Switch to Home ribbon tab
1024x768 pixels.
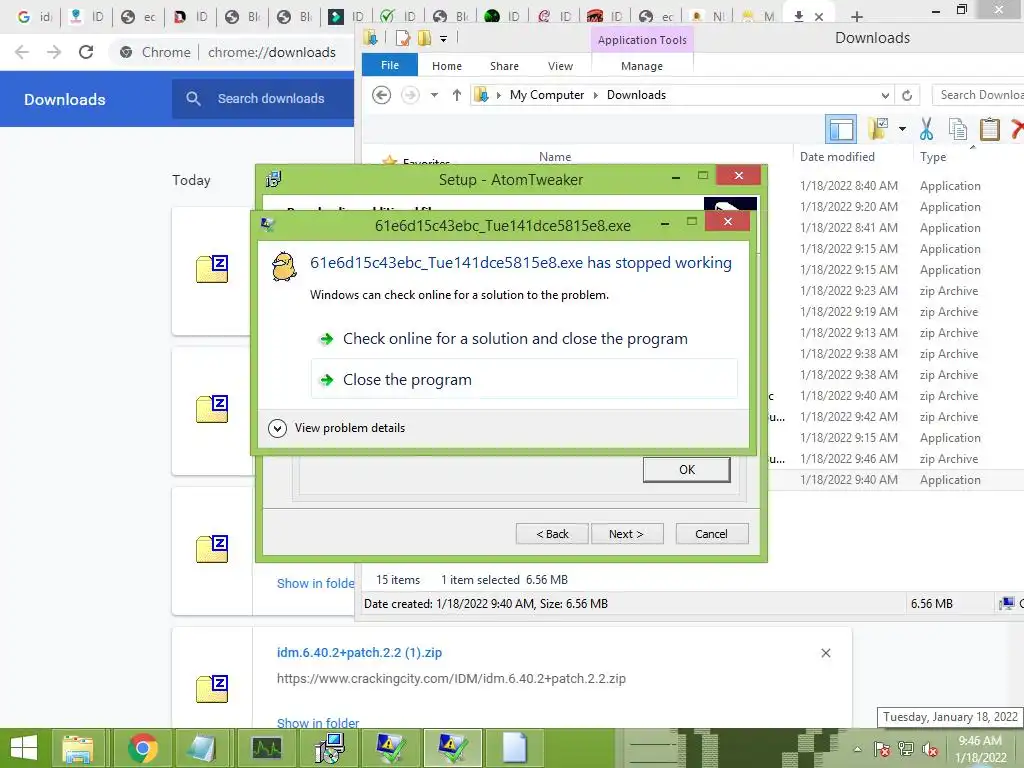pos(447,66)
